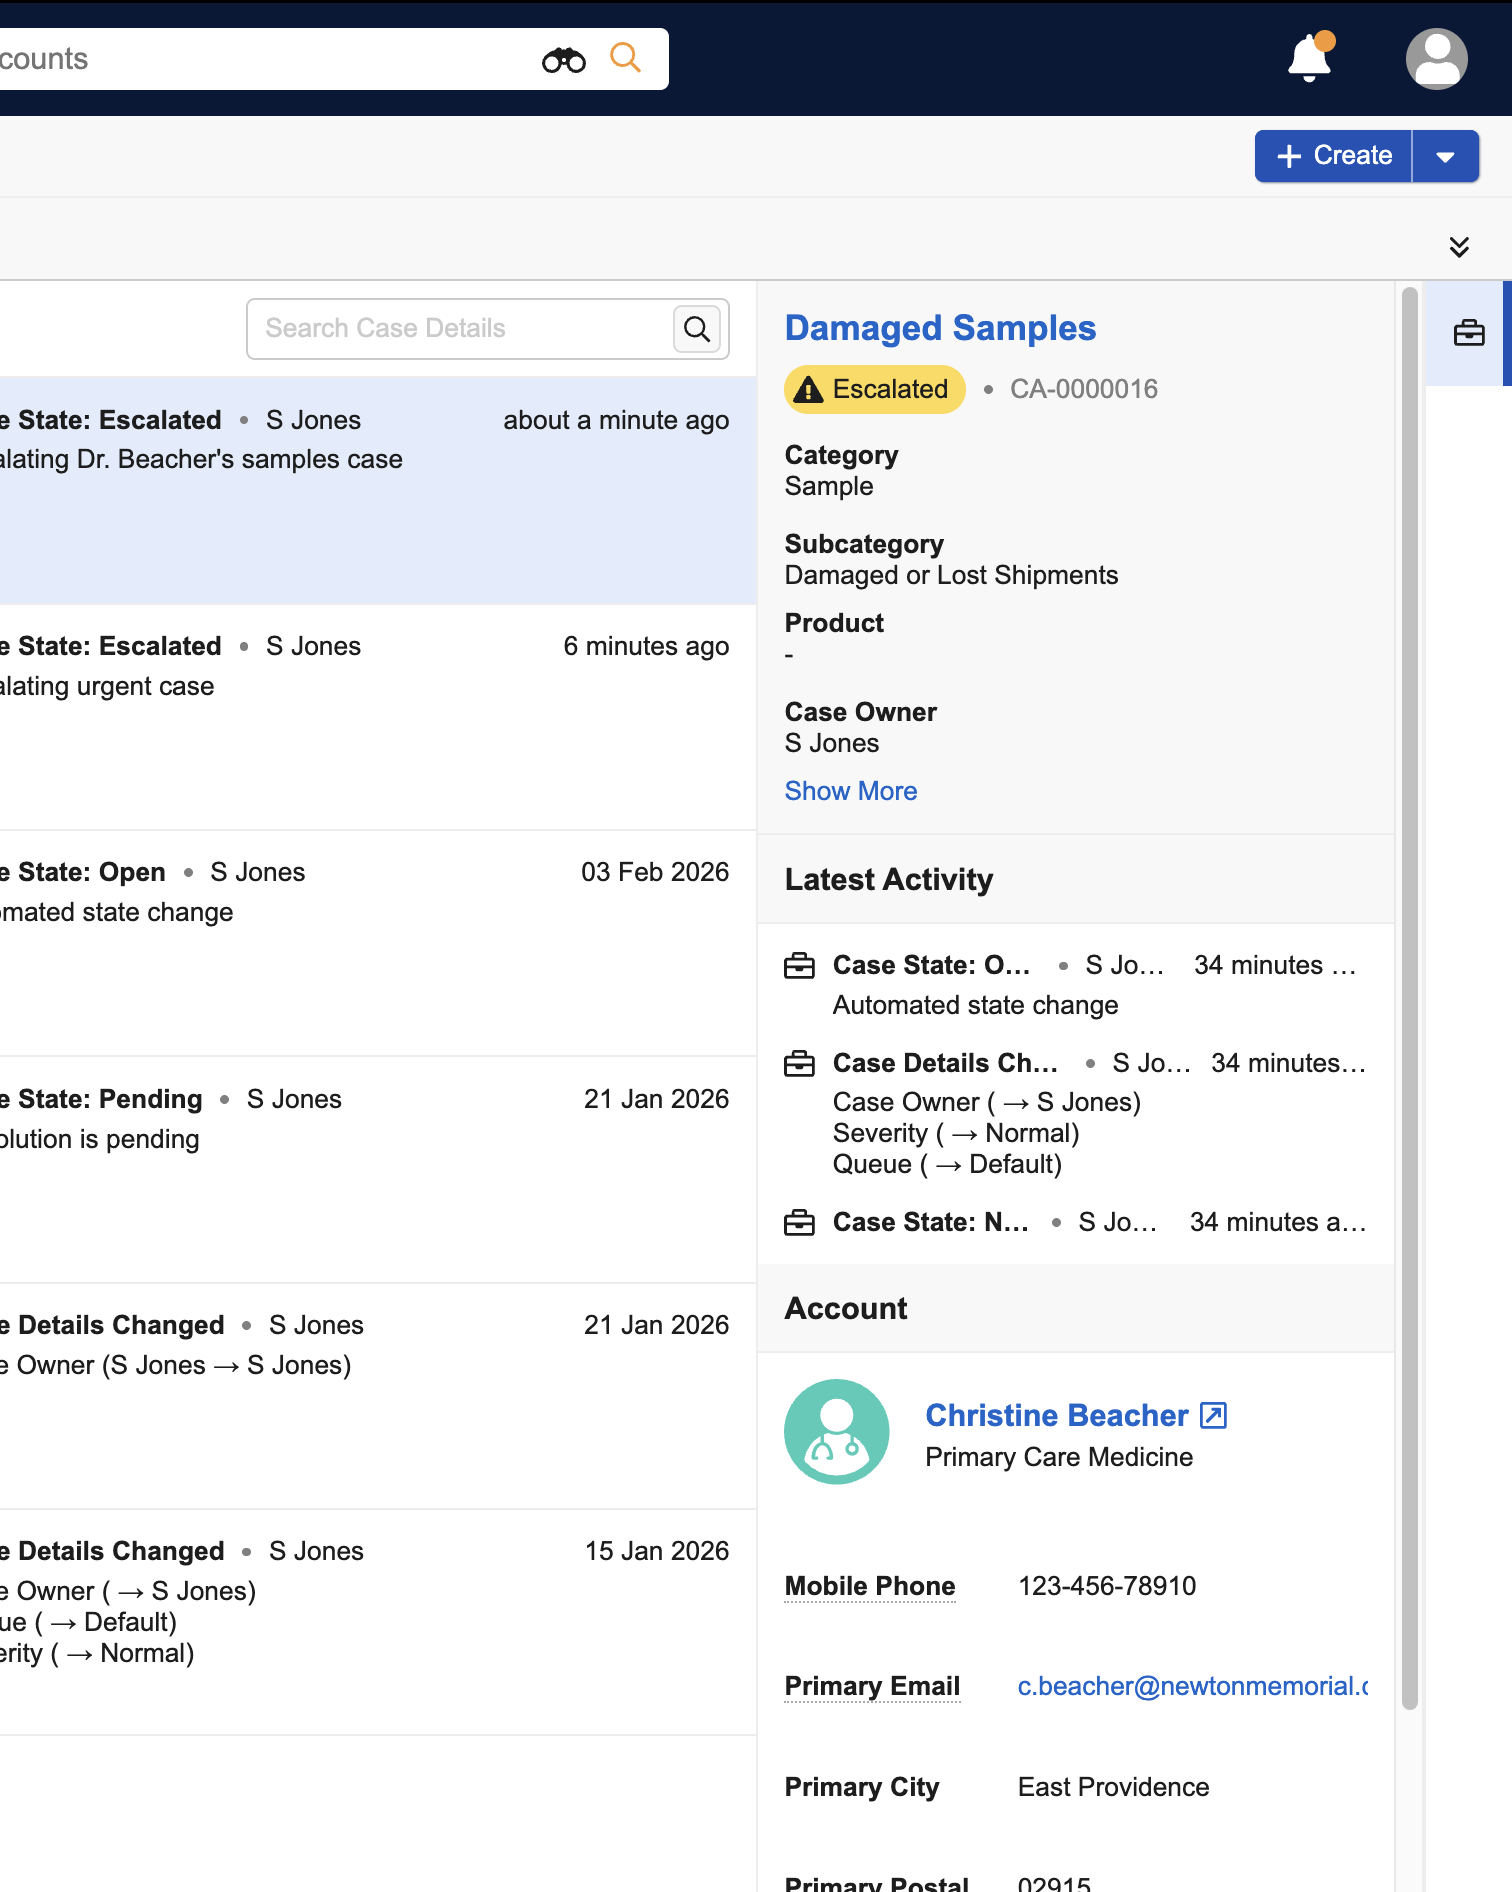This screenshot has width=1512, height=1892.
Task: Select the briefcase case panel tab
Action: [x=1468, y=333]
